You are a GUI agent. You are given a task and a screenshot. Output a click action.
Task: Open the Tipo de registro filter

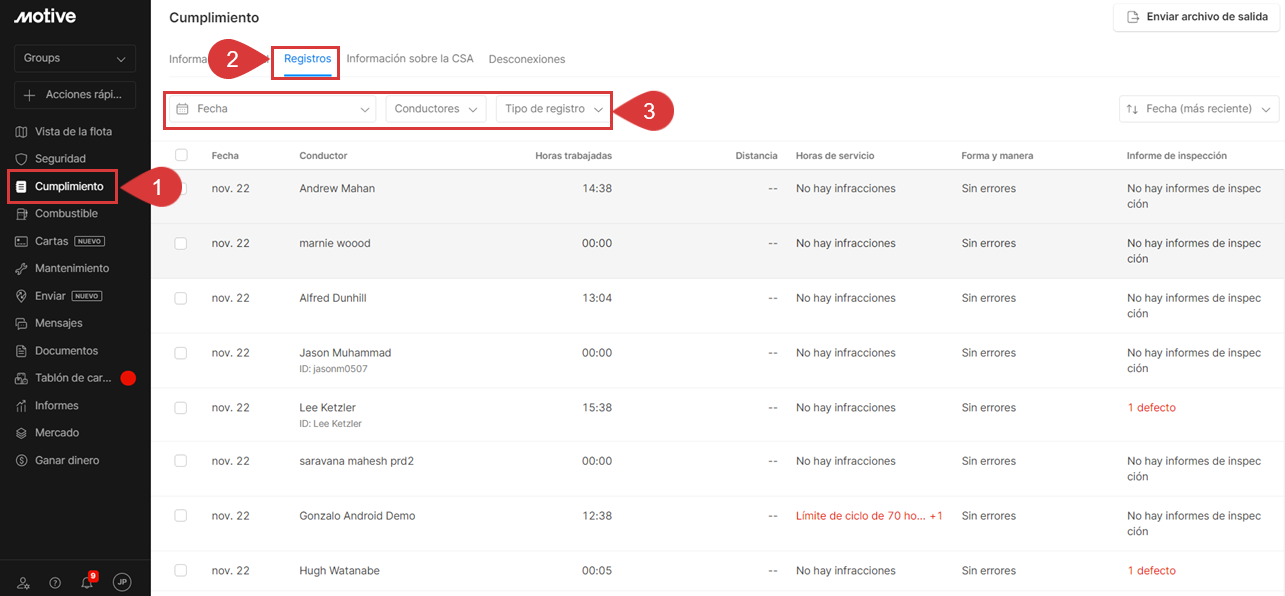[553, 109]
